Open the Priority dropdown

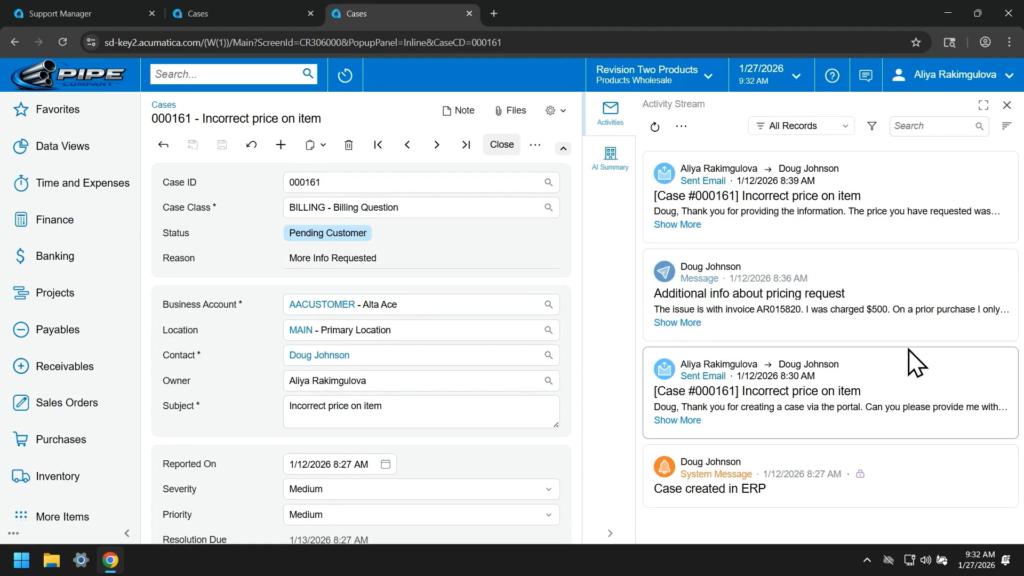[548, 515]
